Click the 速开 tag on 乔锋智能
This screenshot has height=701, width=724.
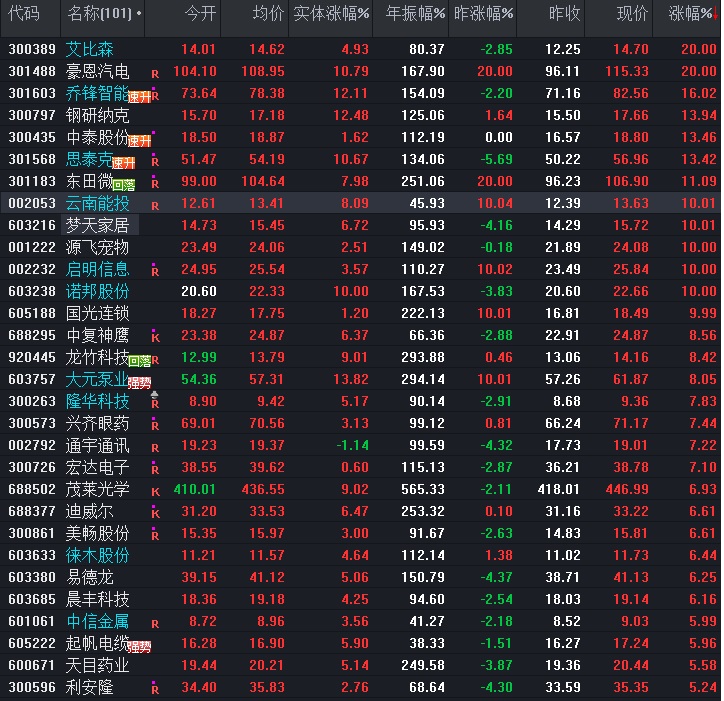[139, 97]
